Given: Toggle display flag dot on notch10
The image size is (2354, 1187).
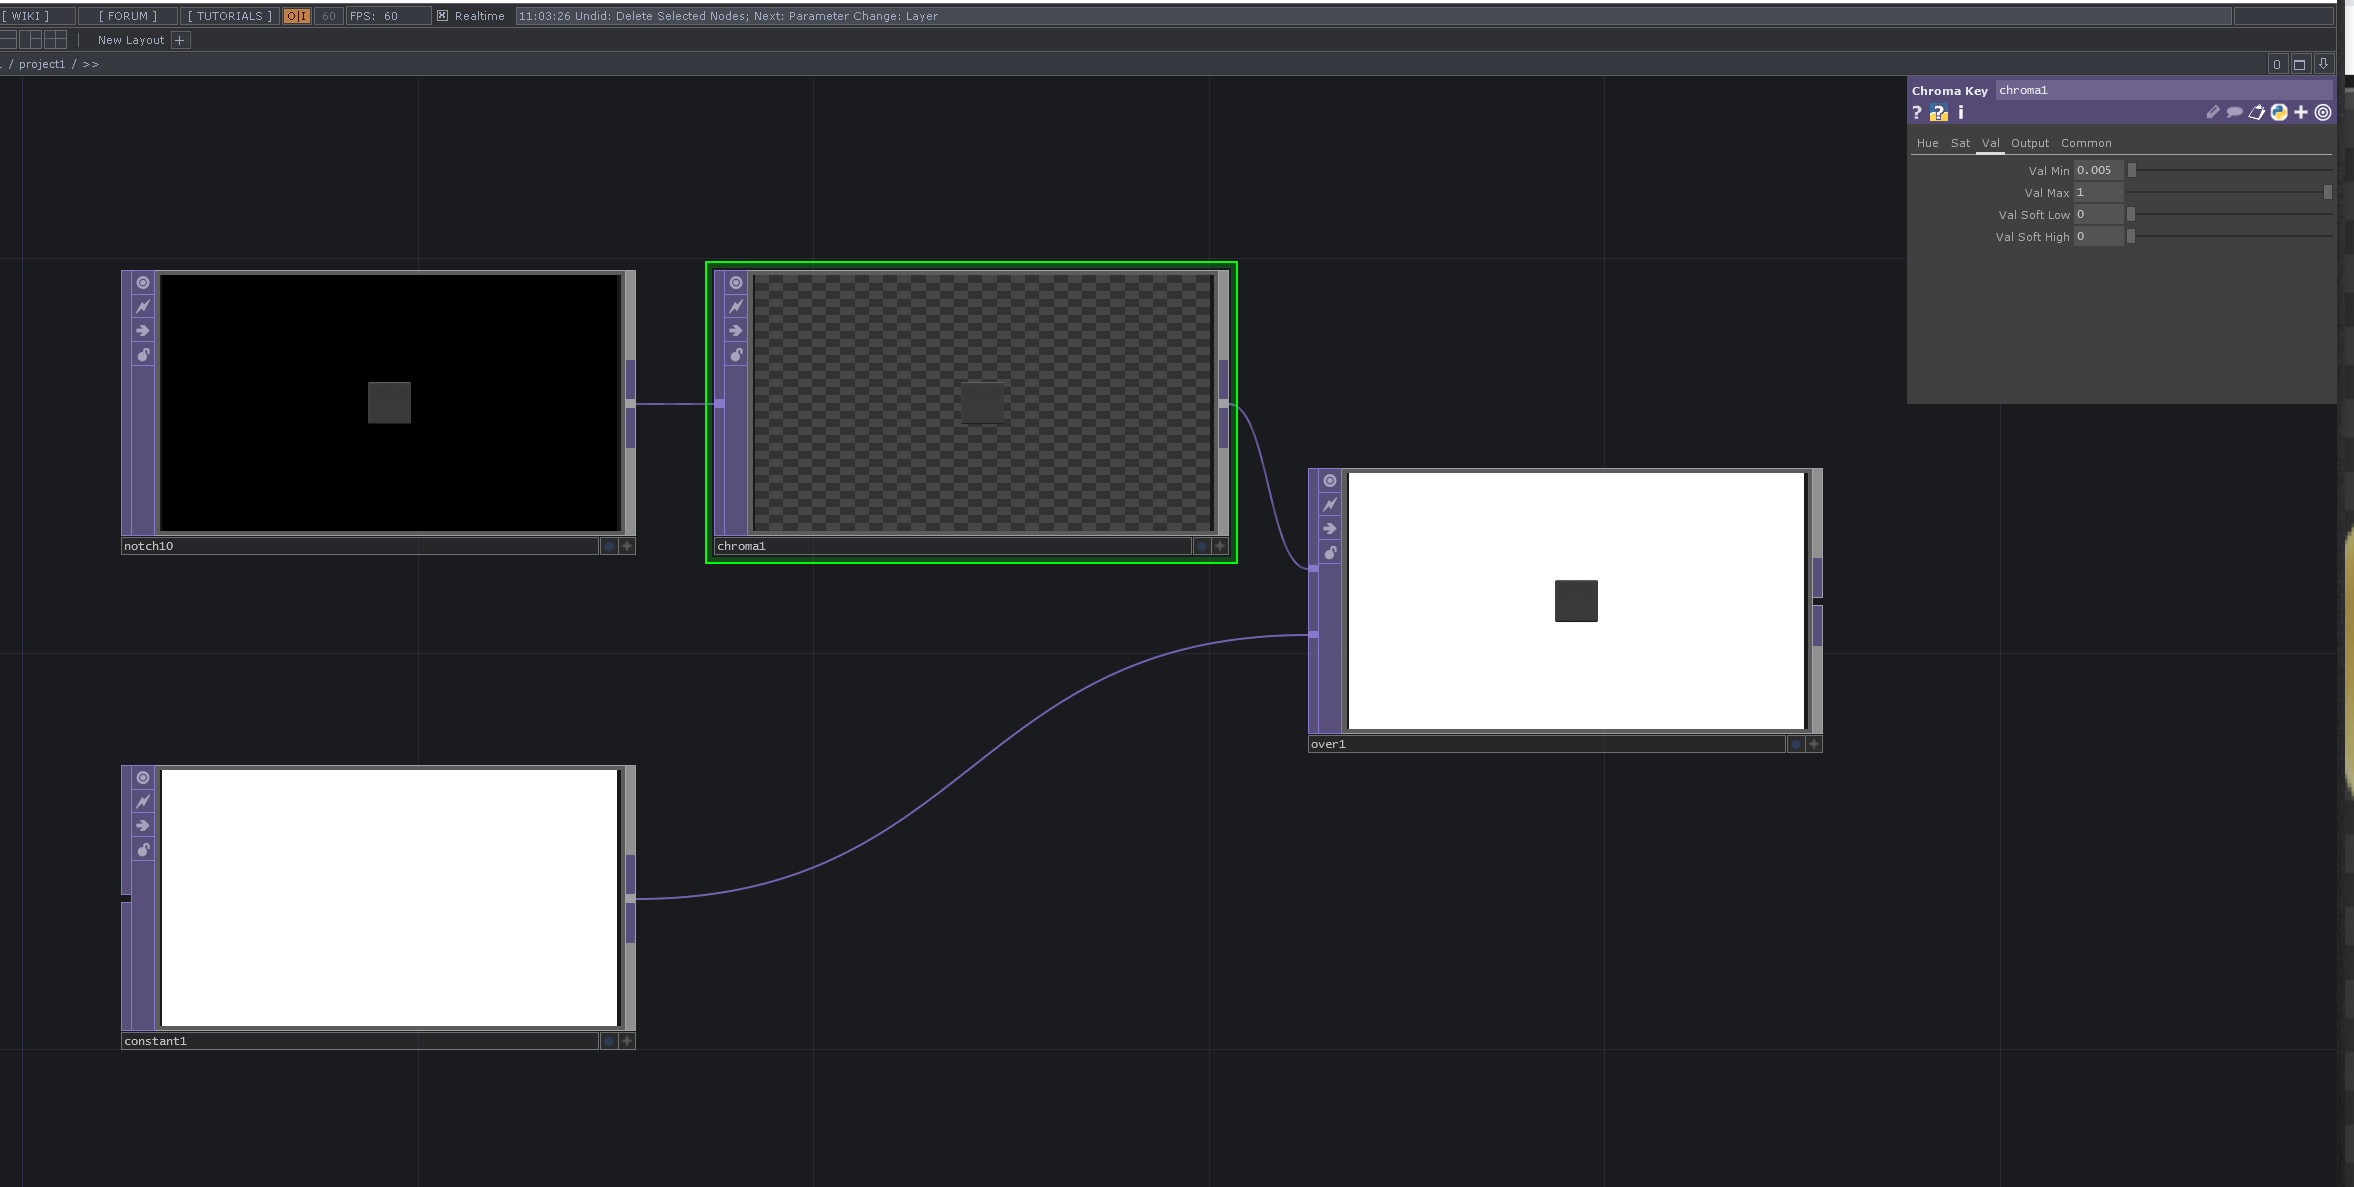Looking at the screenshot, I should coord(609,546).
